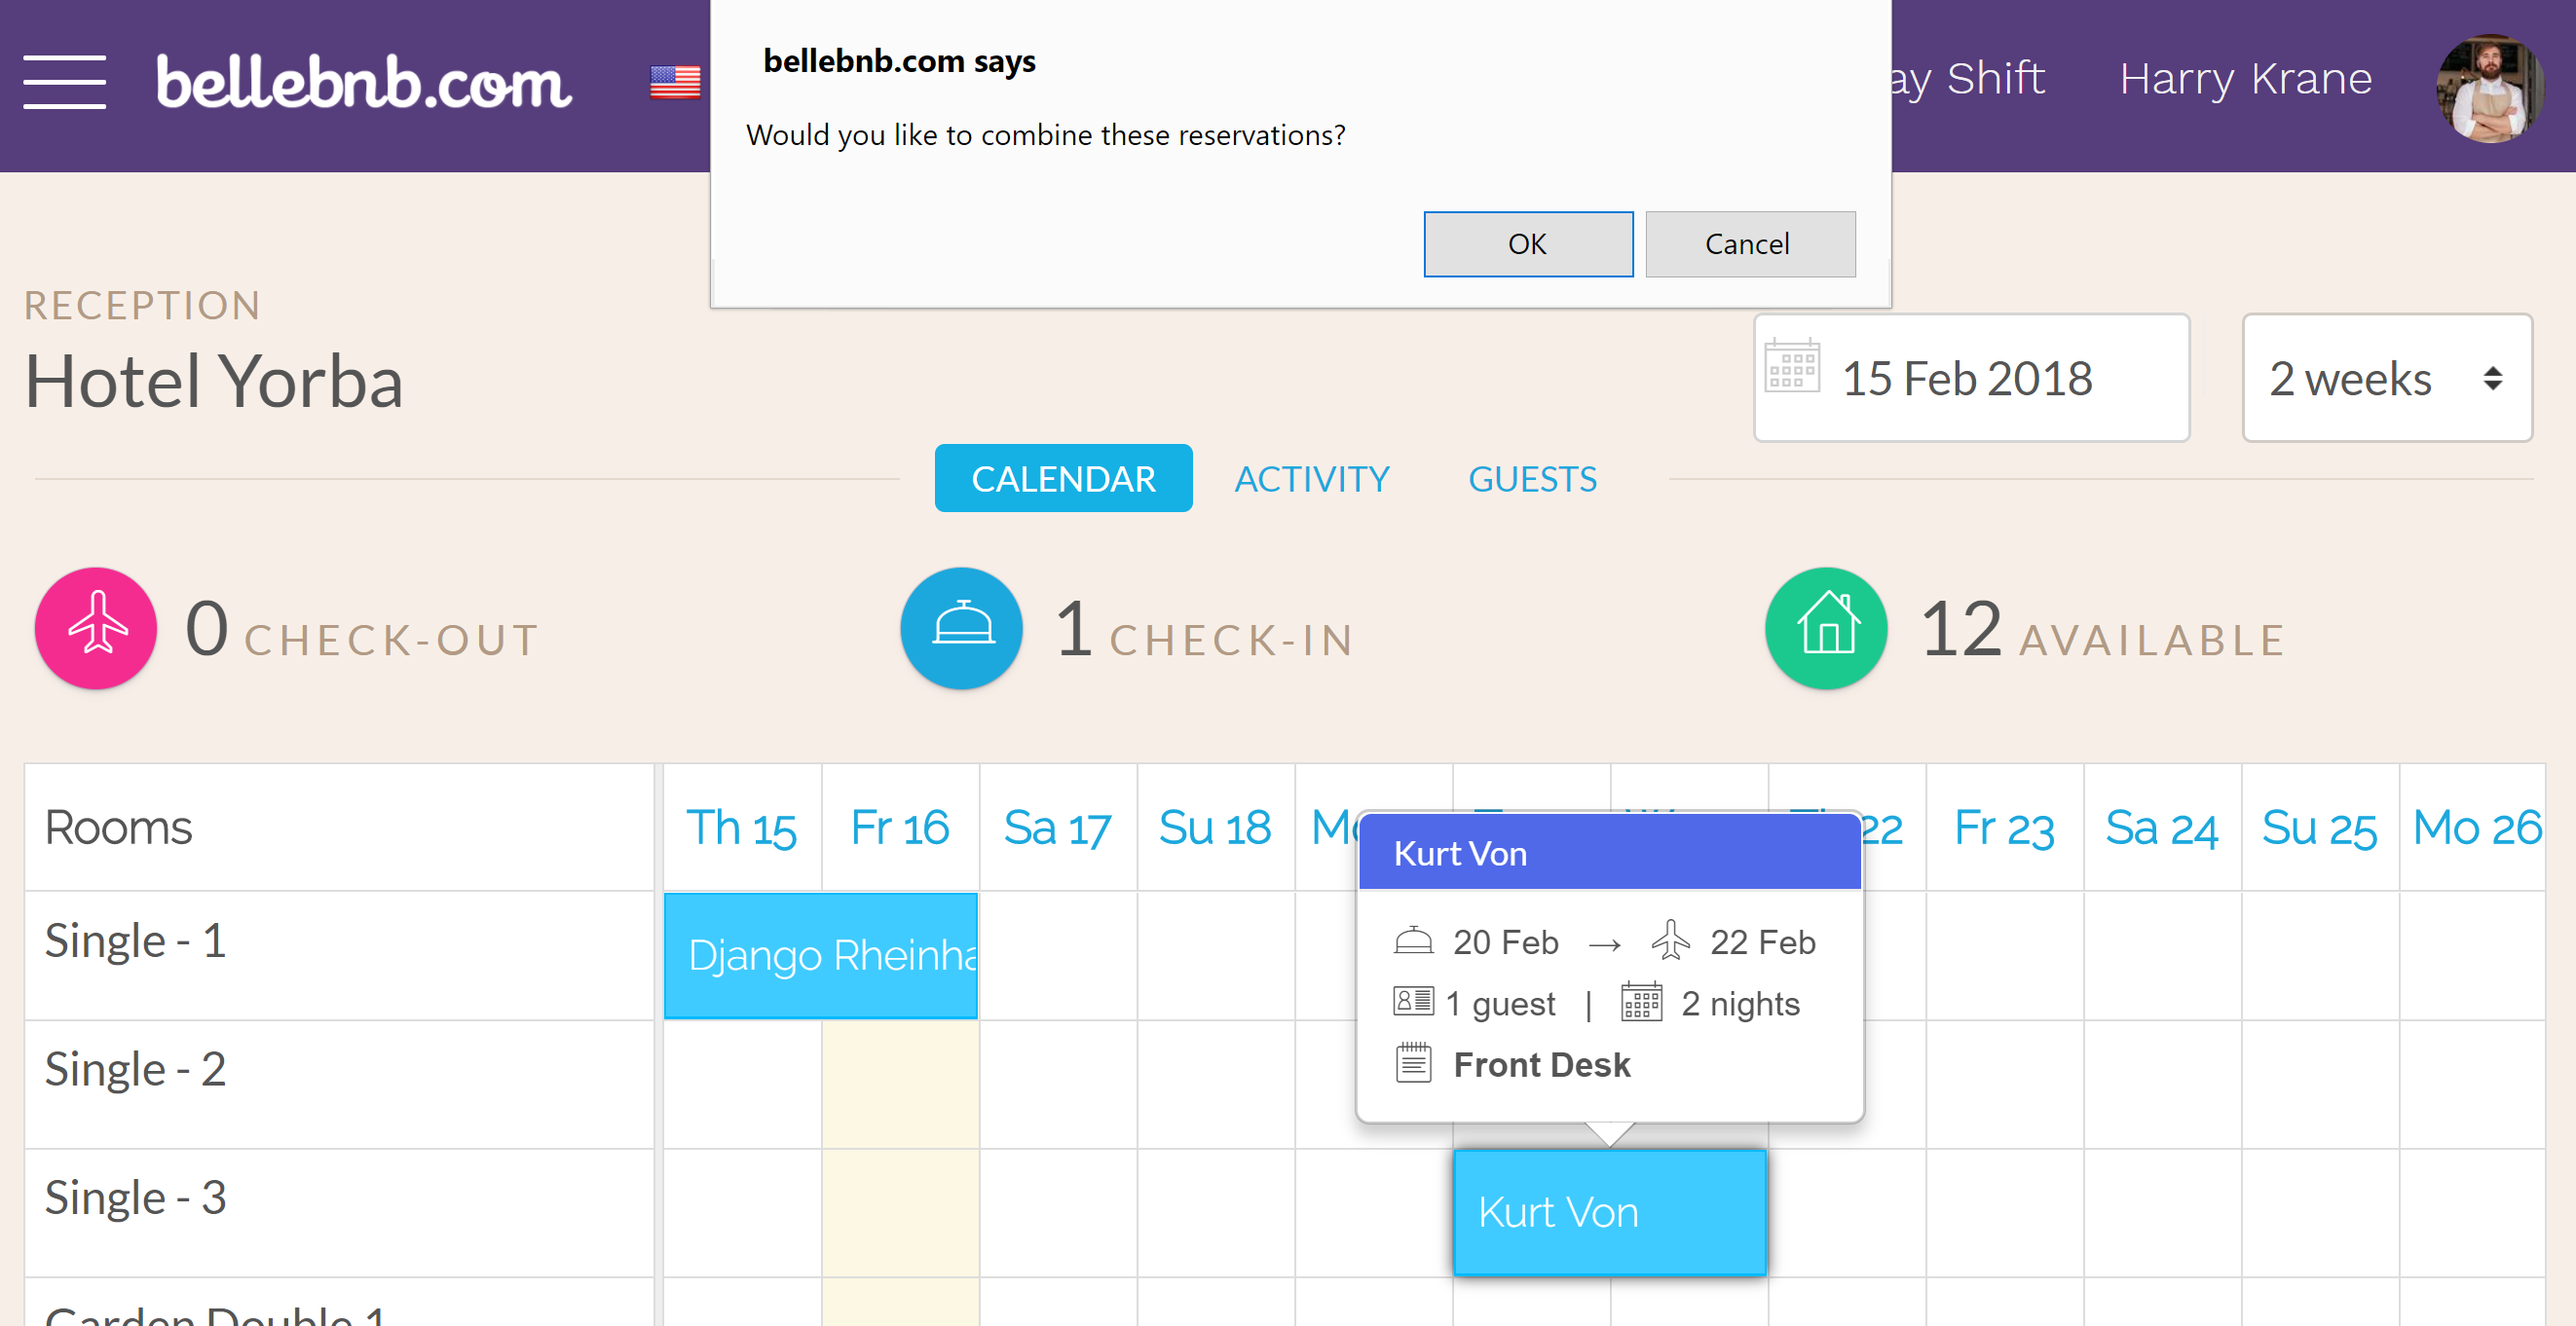
Task: Switch to the GUESTS tab
Action: [1531, 479]
